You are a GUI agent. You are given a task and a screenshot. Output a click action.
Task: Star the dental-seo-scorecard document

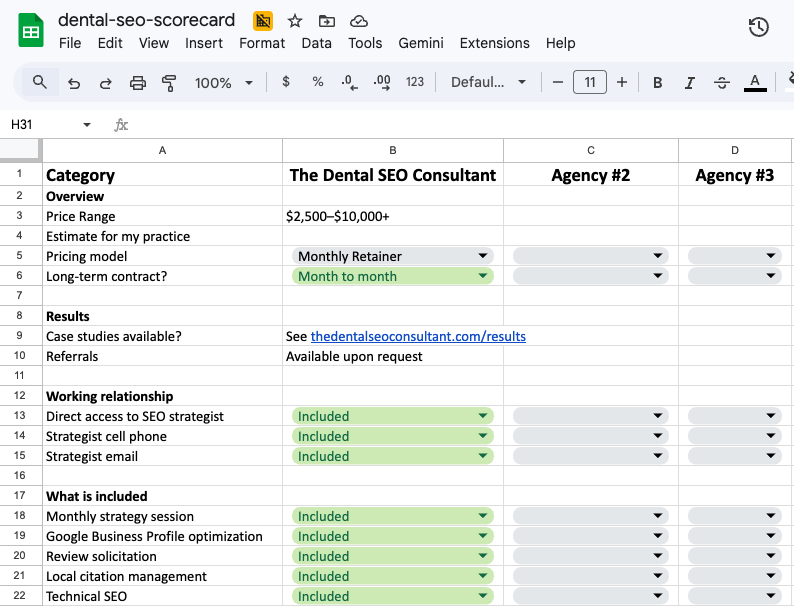coord(295,21)
